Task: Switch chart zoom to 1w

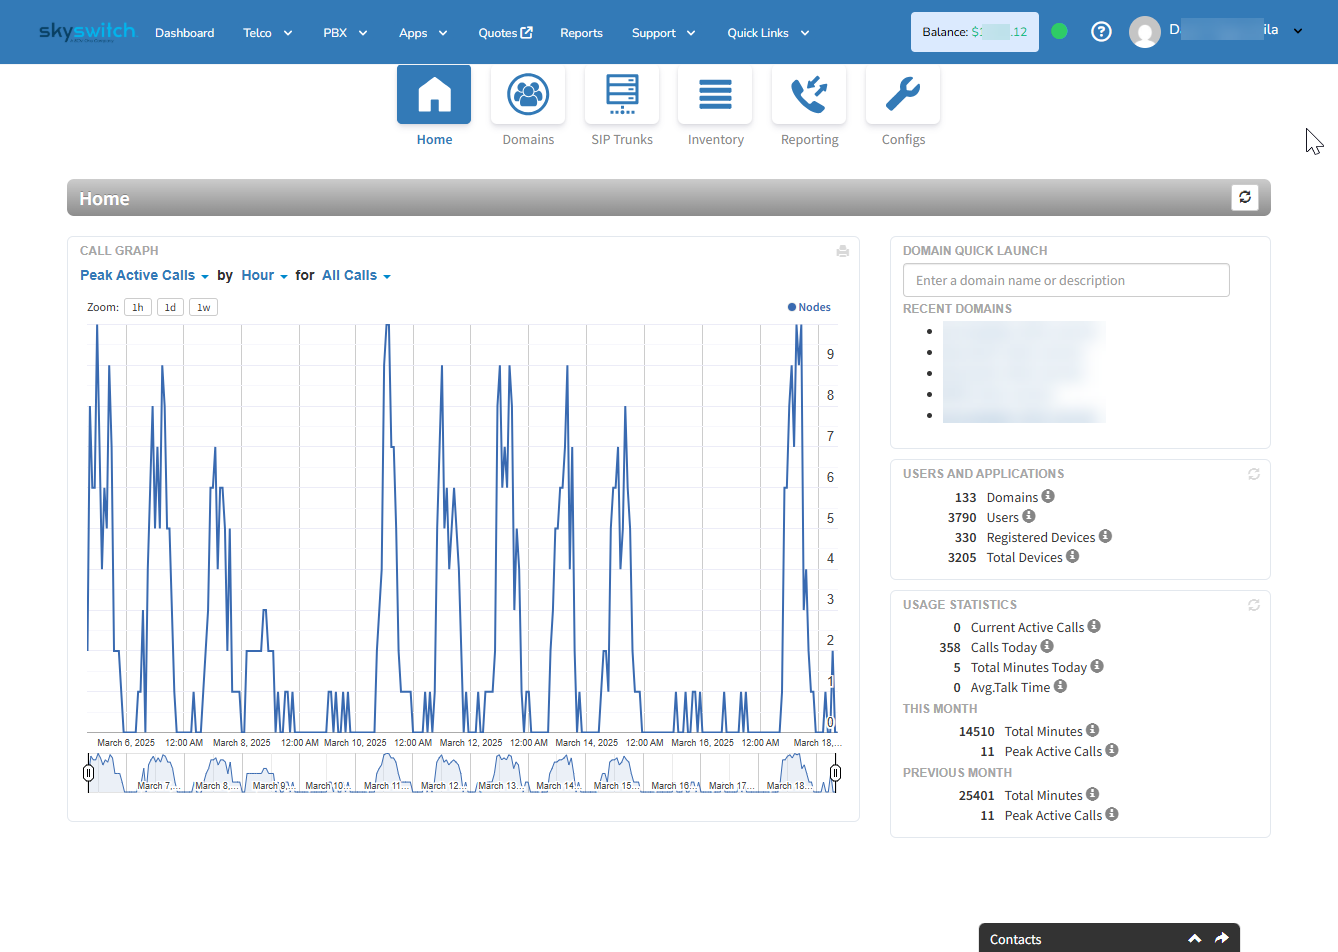Action: [202, 307]
